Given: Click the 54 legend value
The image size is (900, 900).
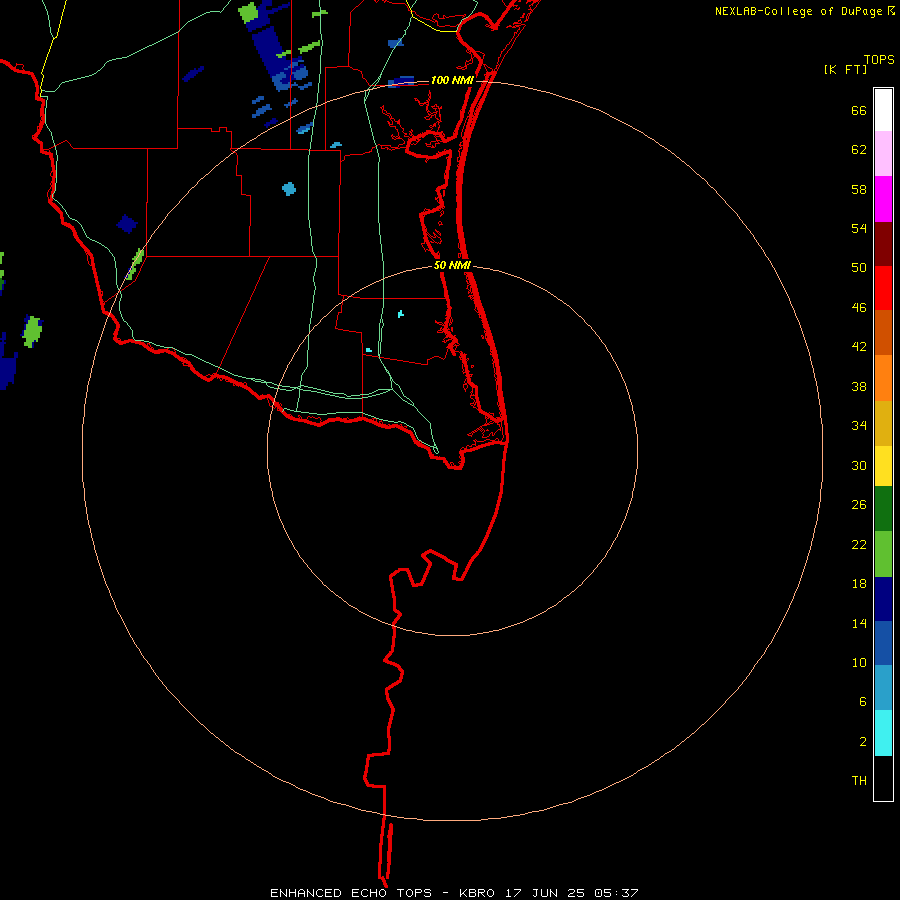Looking at the screenshot, I should tap(859, 228).
